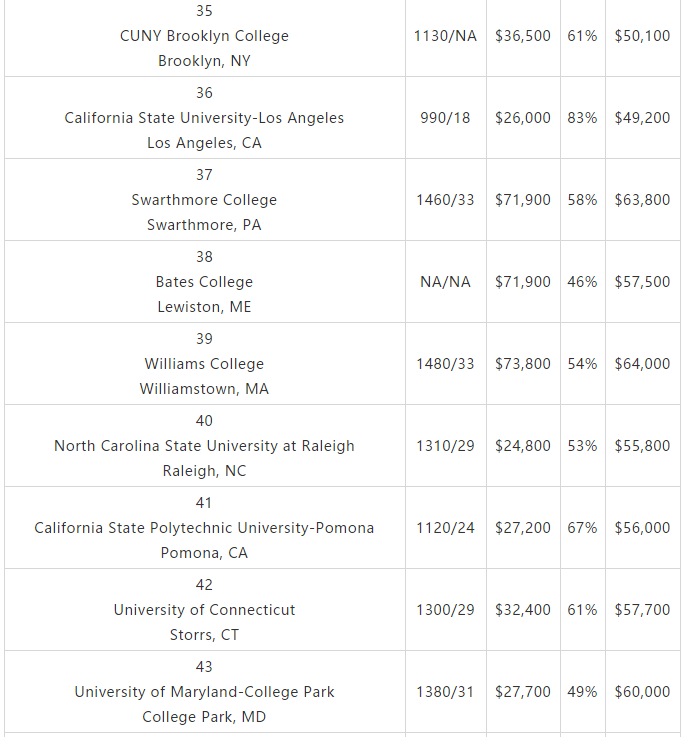The width and height of the screenshot is (686, 737).
Task: Click the 49% percentage cell
Action: click(582, 692)
